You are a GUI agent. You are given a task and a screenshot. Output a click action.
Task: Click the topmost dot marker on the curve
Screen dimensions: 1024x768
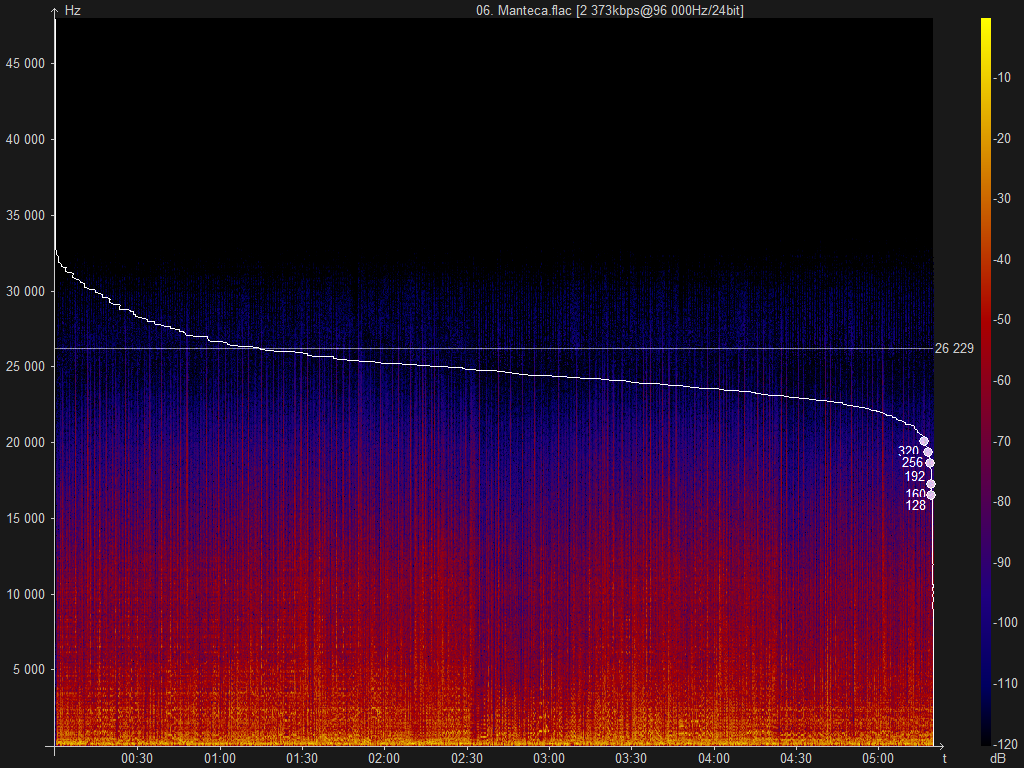924,441
